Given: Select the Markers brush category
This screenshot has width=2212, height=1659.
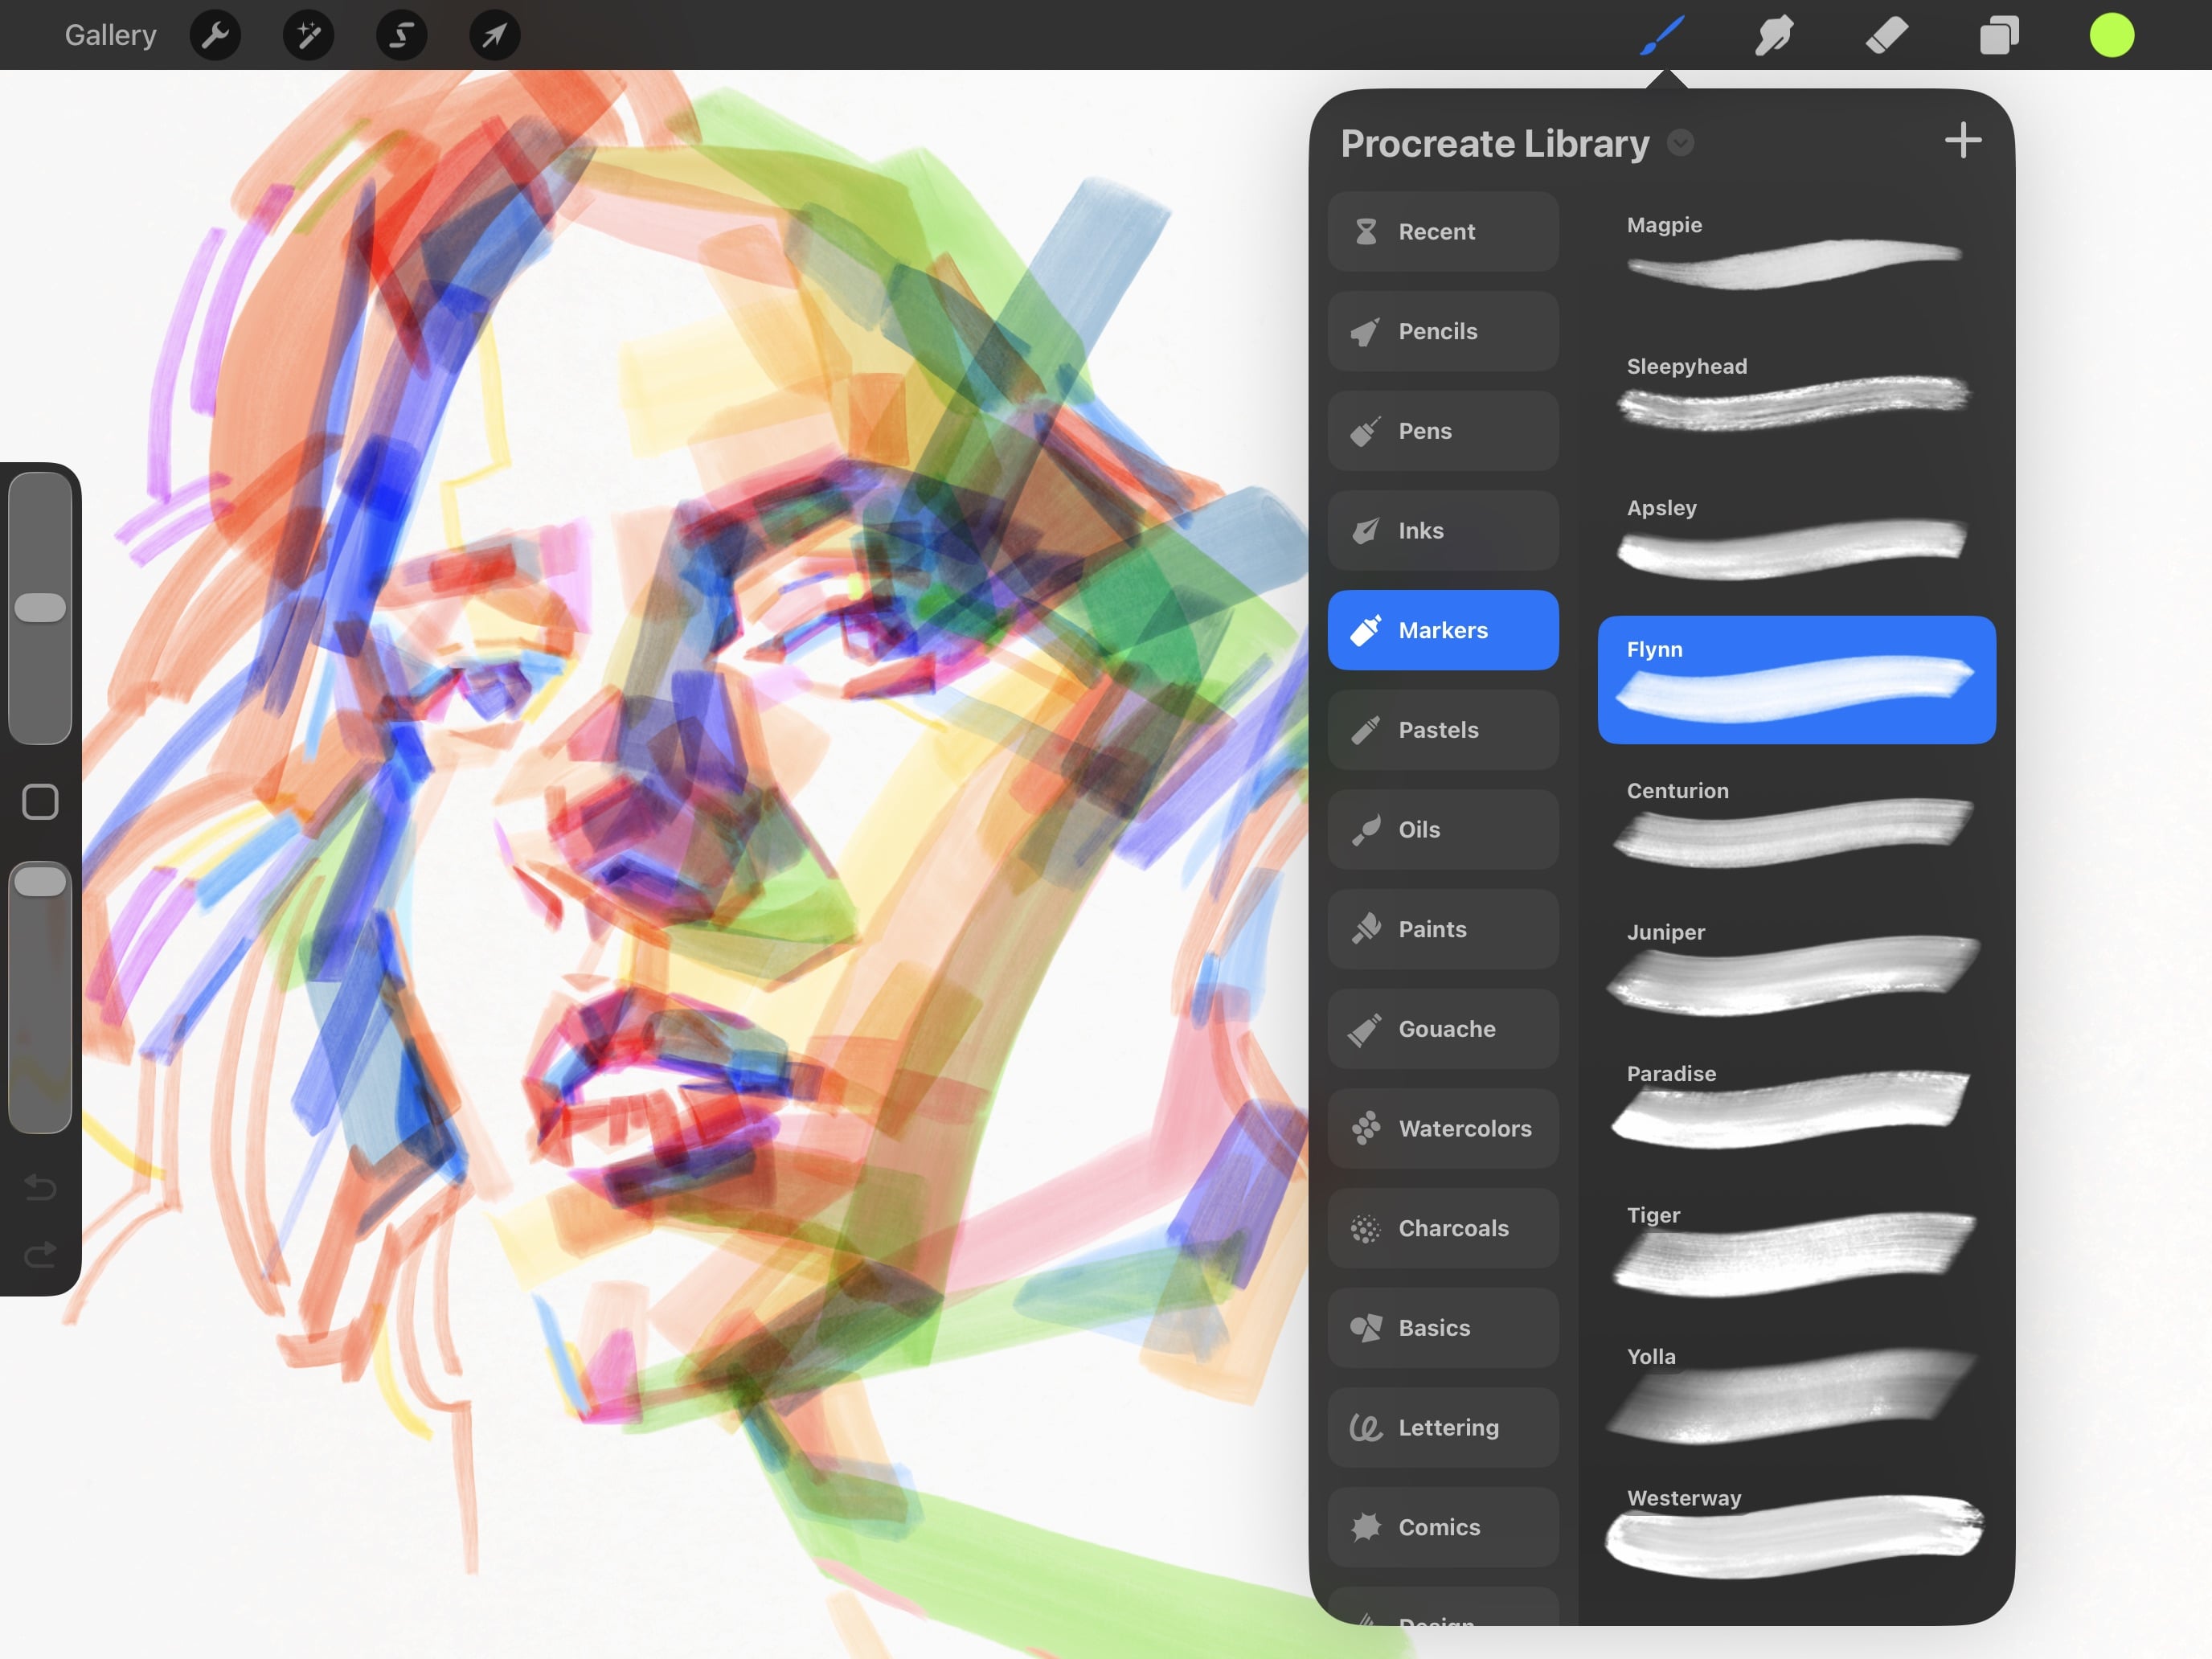Looking at the screenshot, I should [1443, 629].
